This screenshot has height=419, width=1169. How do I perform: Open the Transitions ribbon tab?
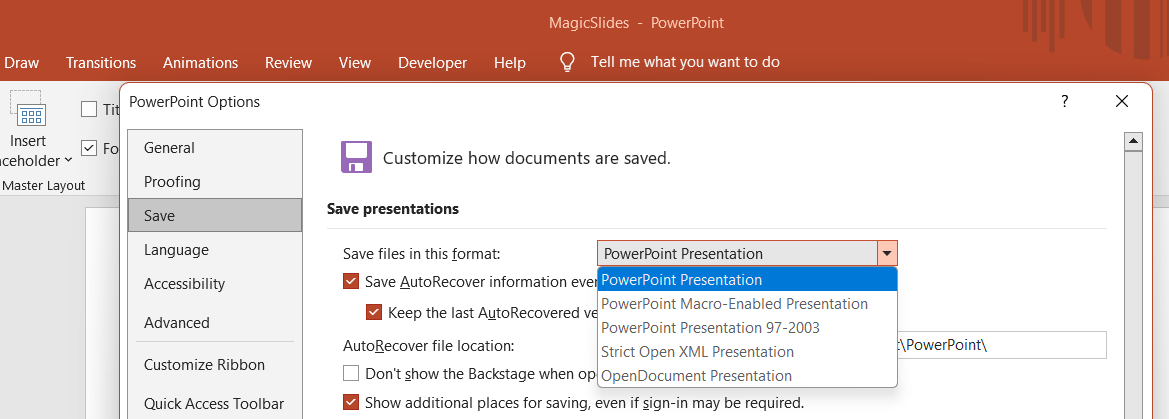(x=101, y=62)
